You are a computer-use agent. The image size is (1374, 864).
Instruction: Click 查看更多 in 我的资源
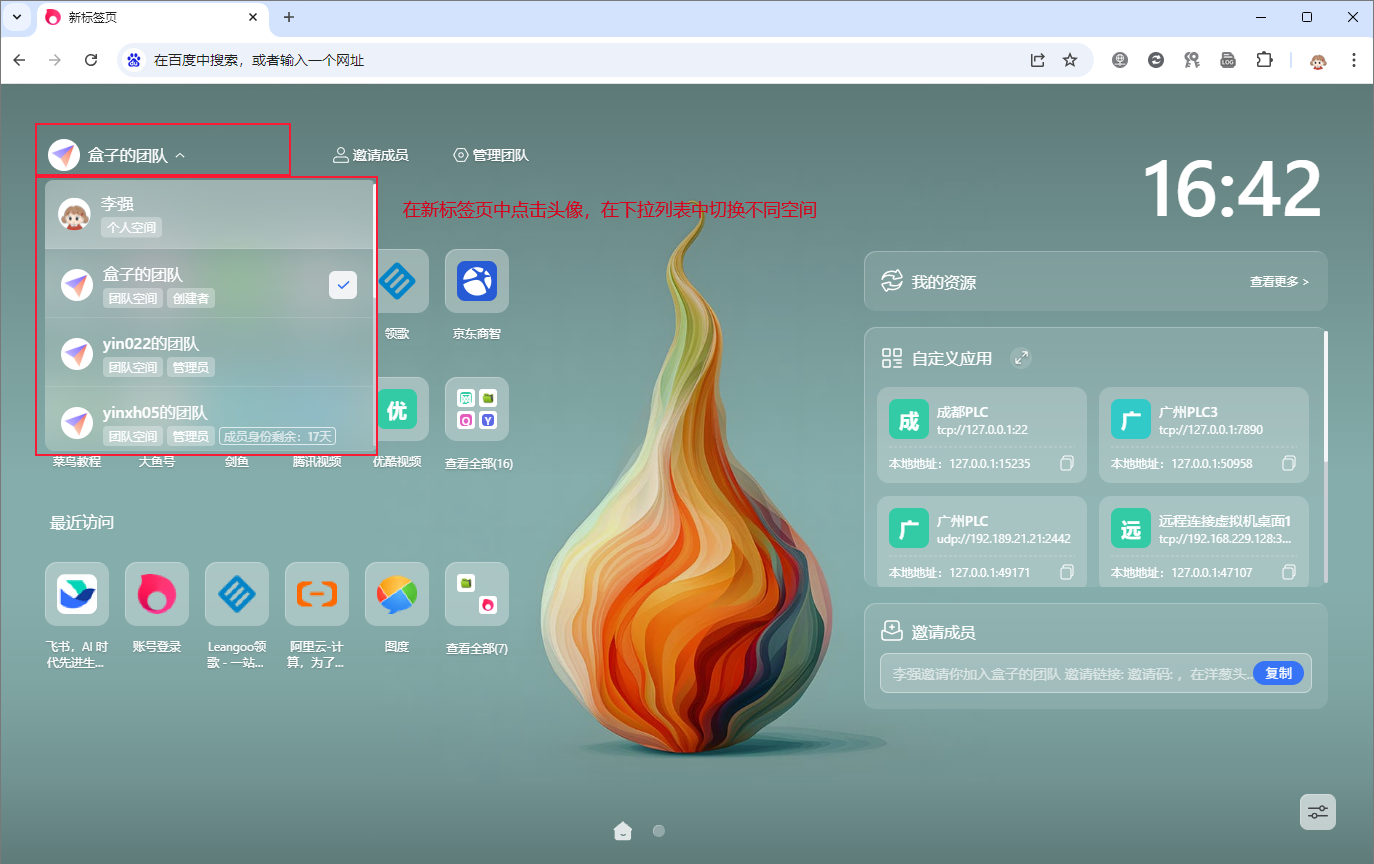tap(1279, 282)
